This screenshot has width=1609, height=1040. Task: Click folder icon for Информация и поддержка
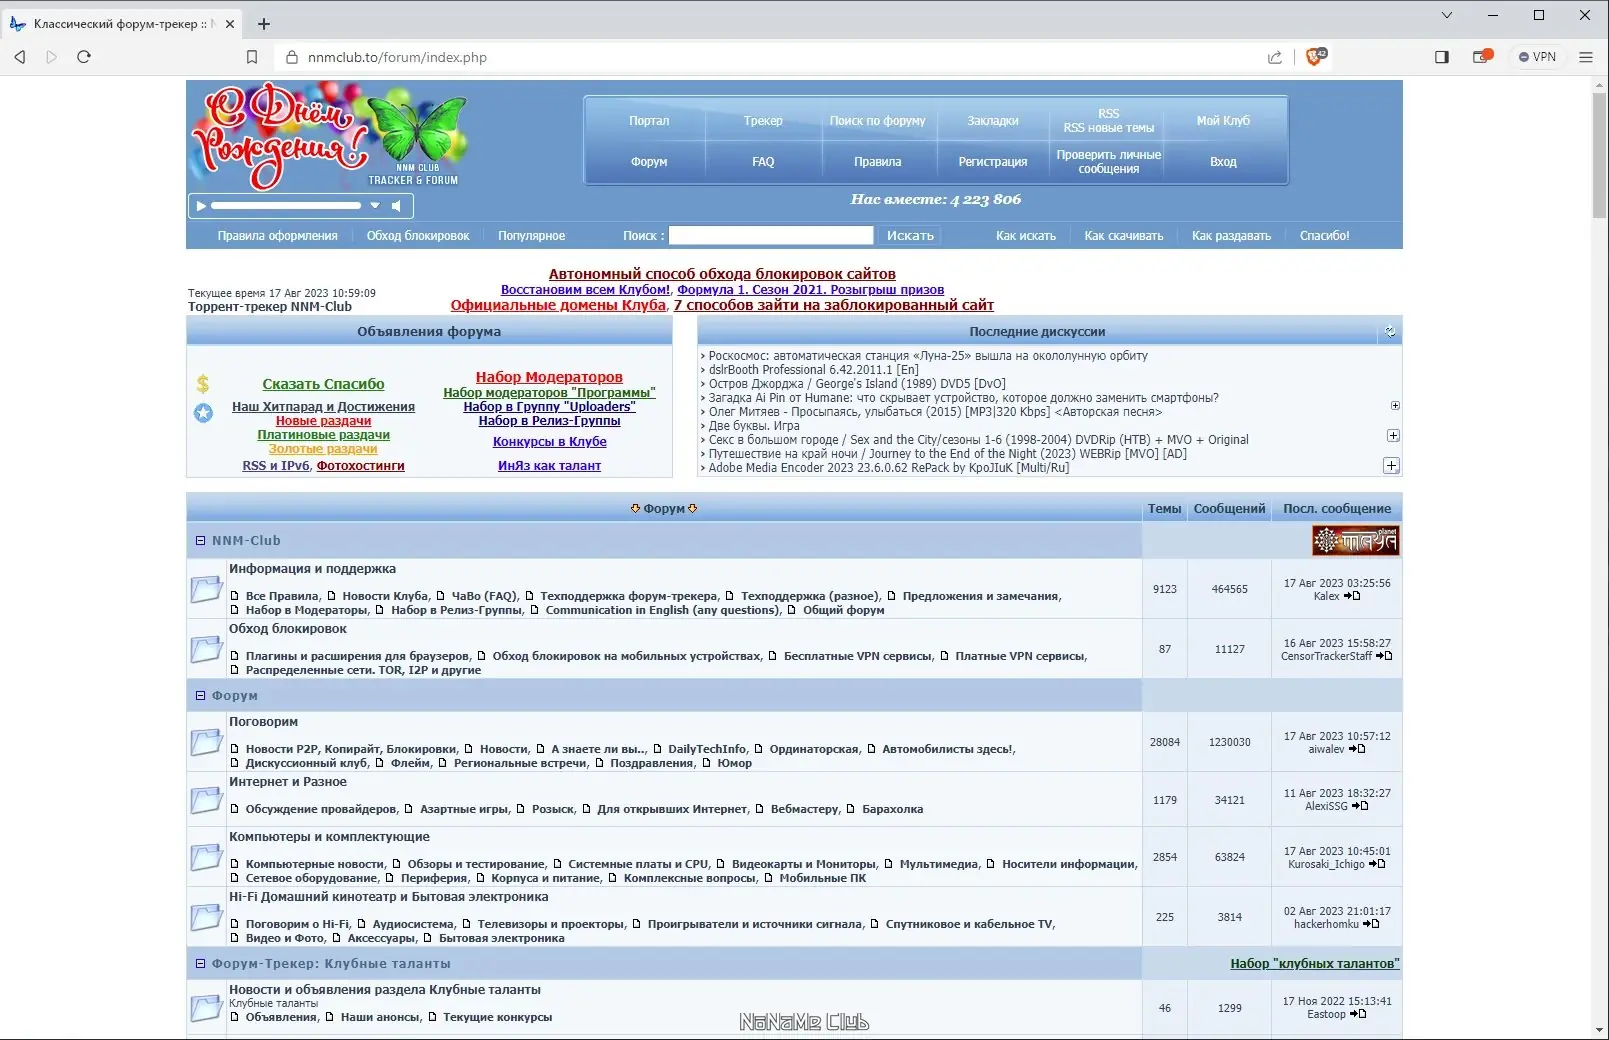pyautogui.click(x=207, y=589)
